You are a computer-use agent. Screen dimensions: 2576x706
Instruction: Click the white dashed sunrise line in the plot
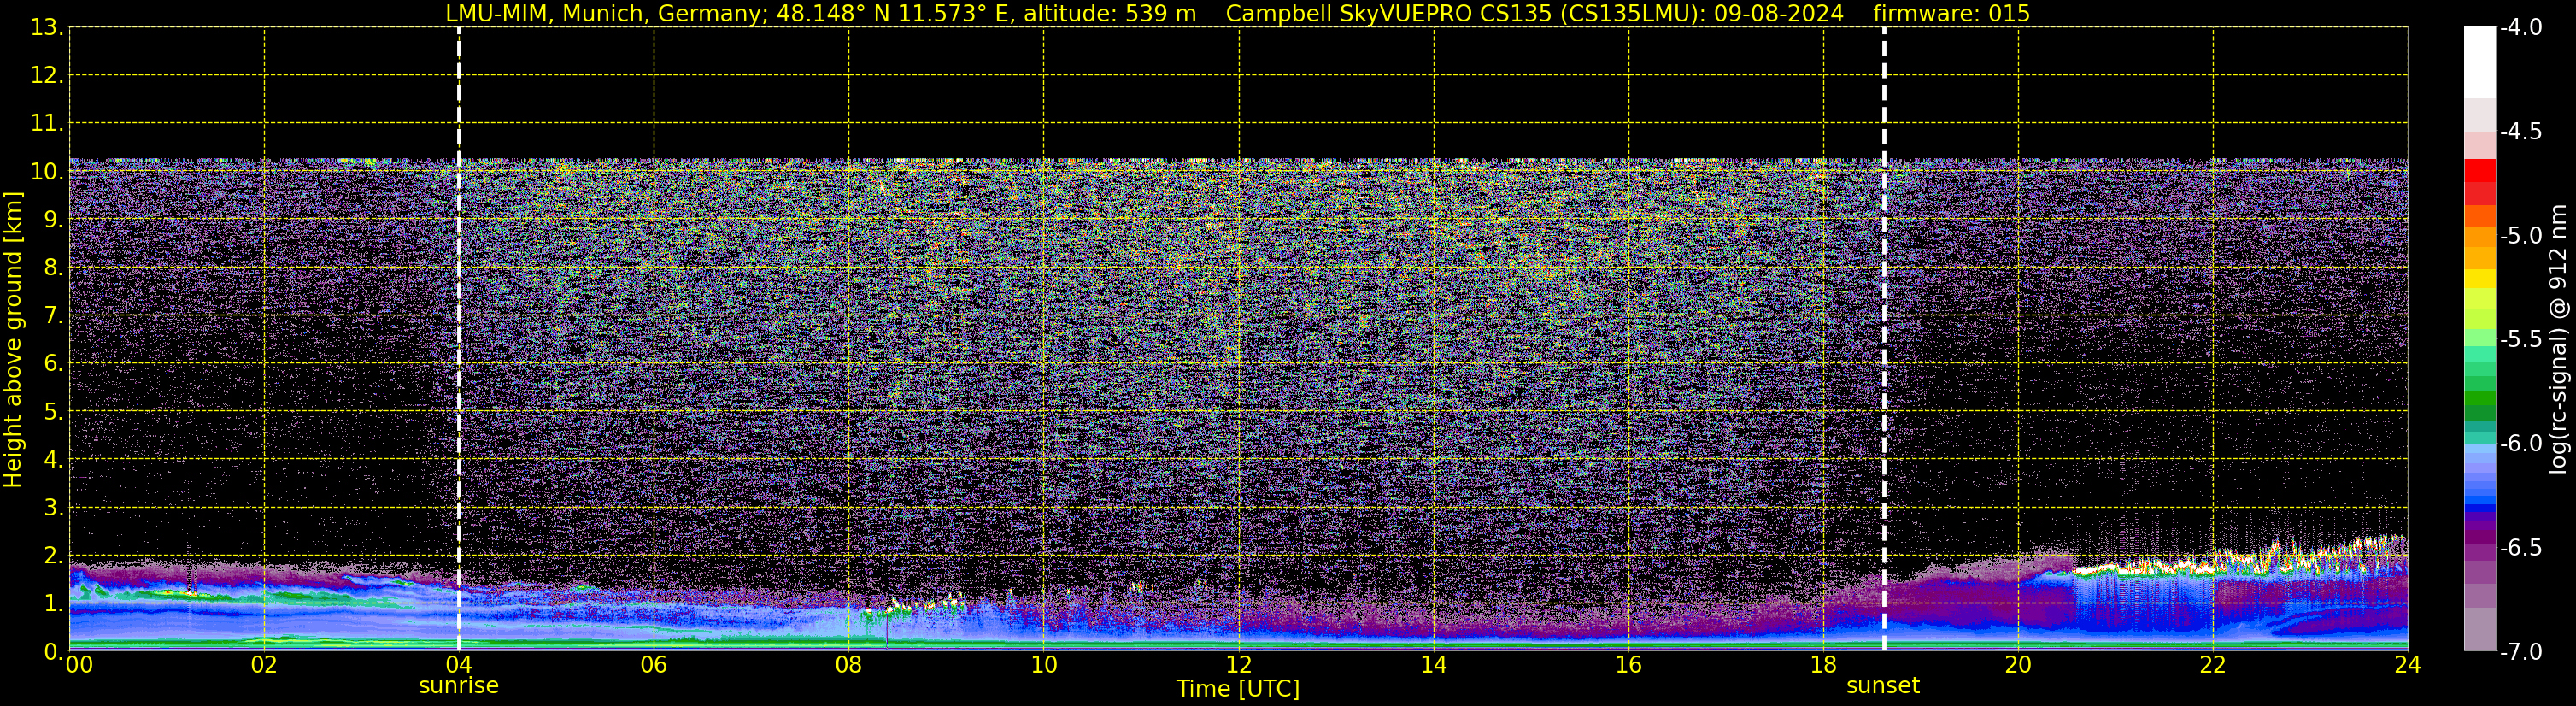(x=459, y=339)
